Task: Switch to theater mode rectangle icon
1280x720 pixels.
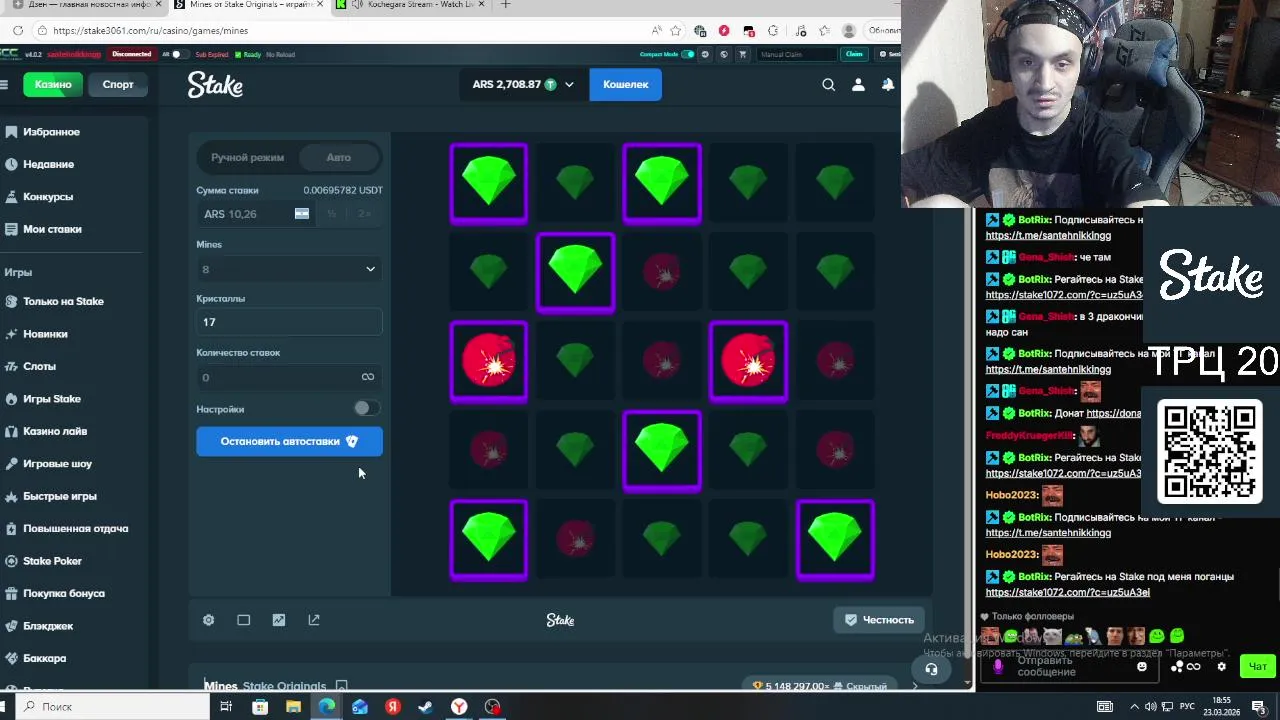Action: (x=243, y=620)
